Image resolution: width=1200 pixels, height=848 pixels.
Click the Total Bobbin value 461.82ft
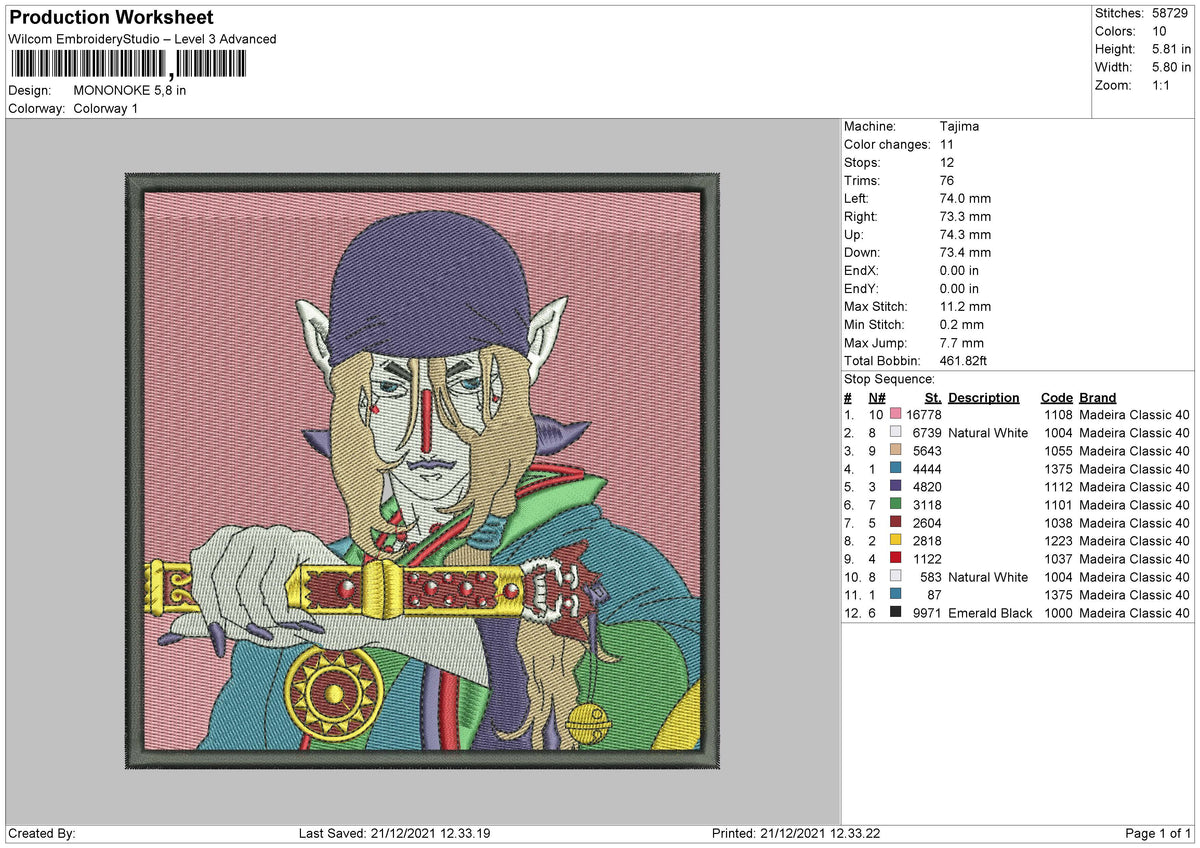[x=964, y=361]
